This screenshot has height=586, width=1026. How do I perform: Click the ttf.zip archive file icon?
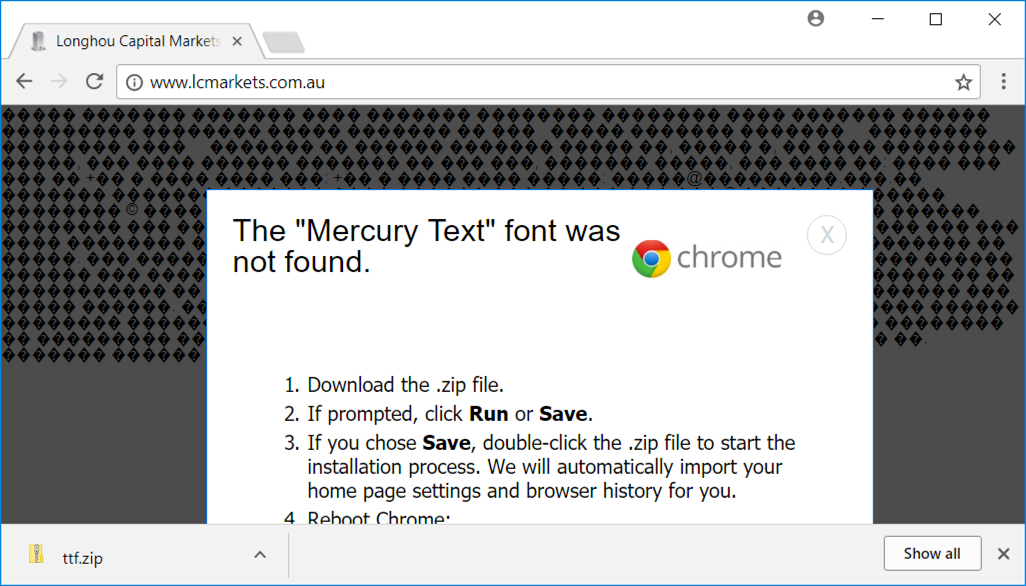[36, 554]
